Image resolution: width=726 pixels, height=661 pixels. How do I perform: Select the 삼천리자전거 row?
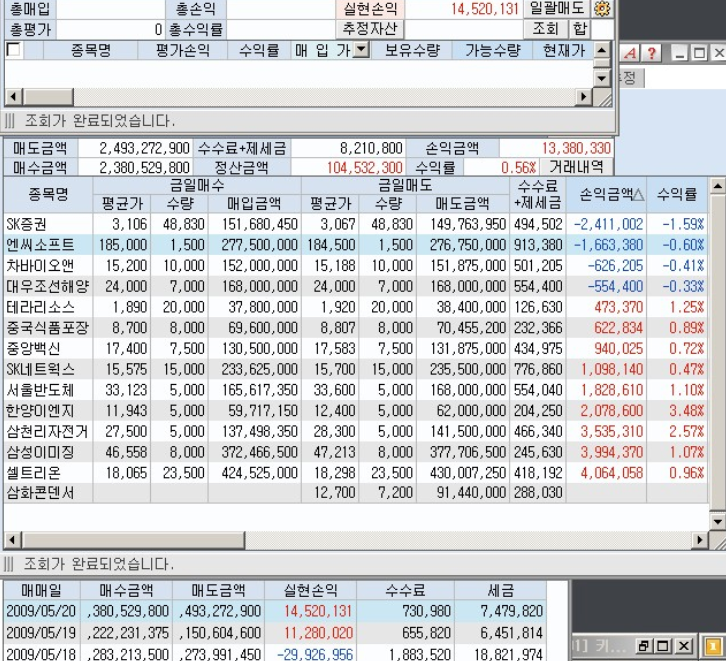click(355, 431)
